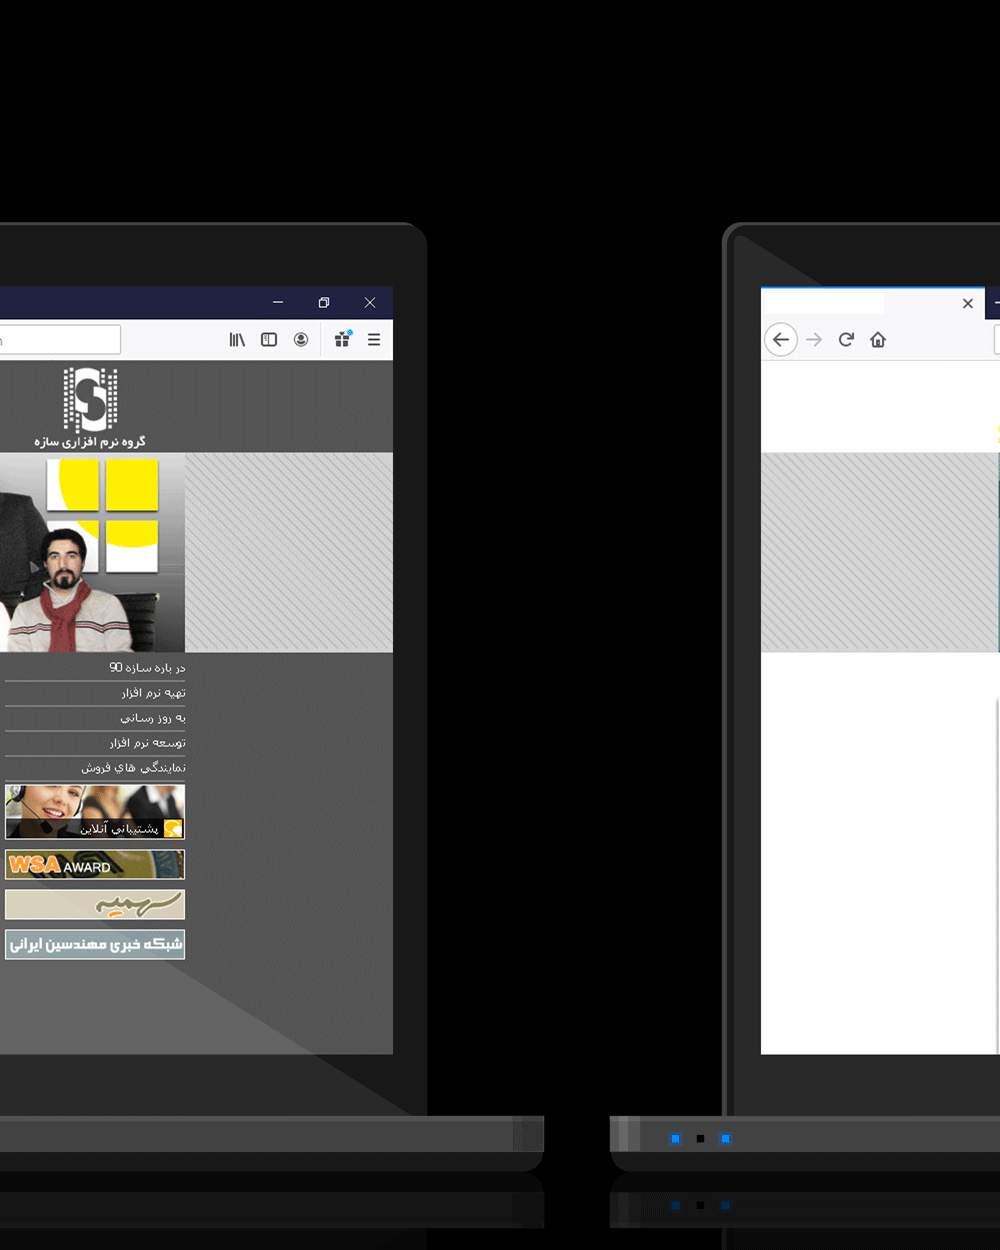Reload the page in right browser
The height and width of the screenshot is (1250, 1000).
coord(846,340)
